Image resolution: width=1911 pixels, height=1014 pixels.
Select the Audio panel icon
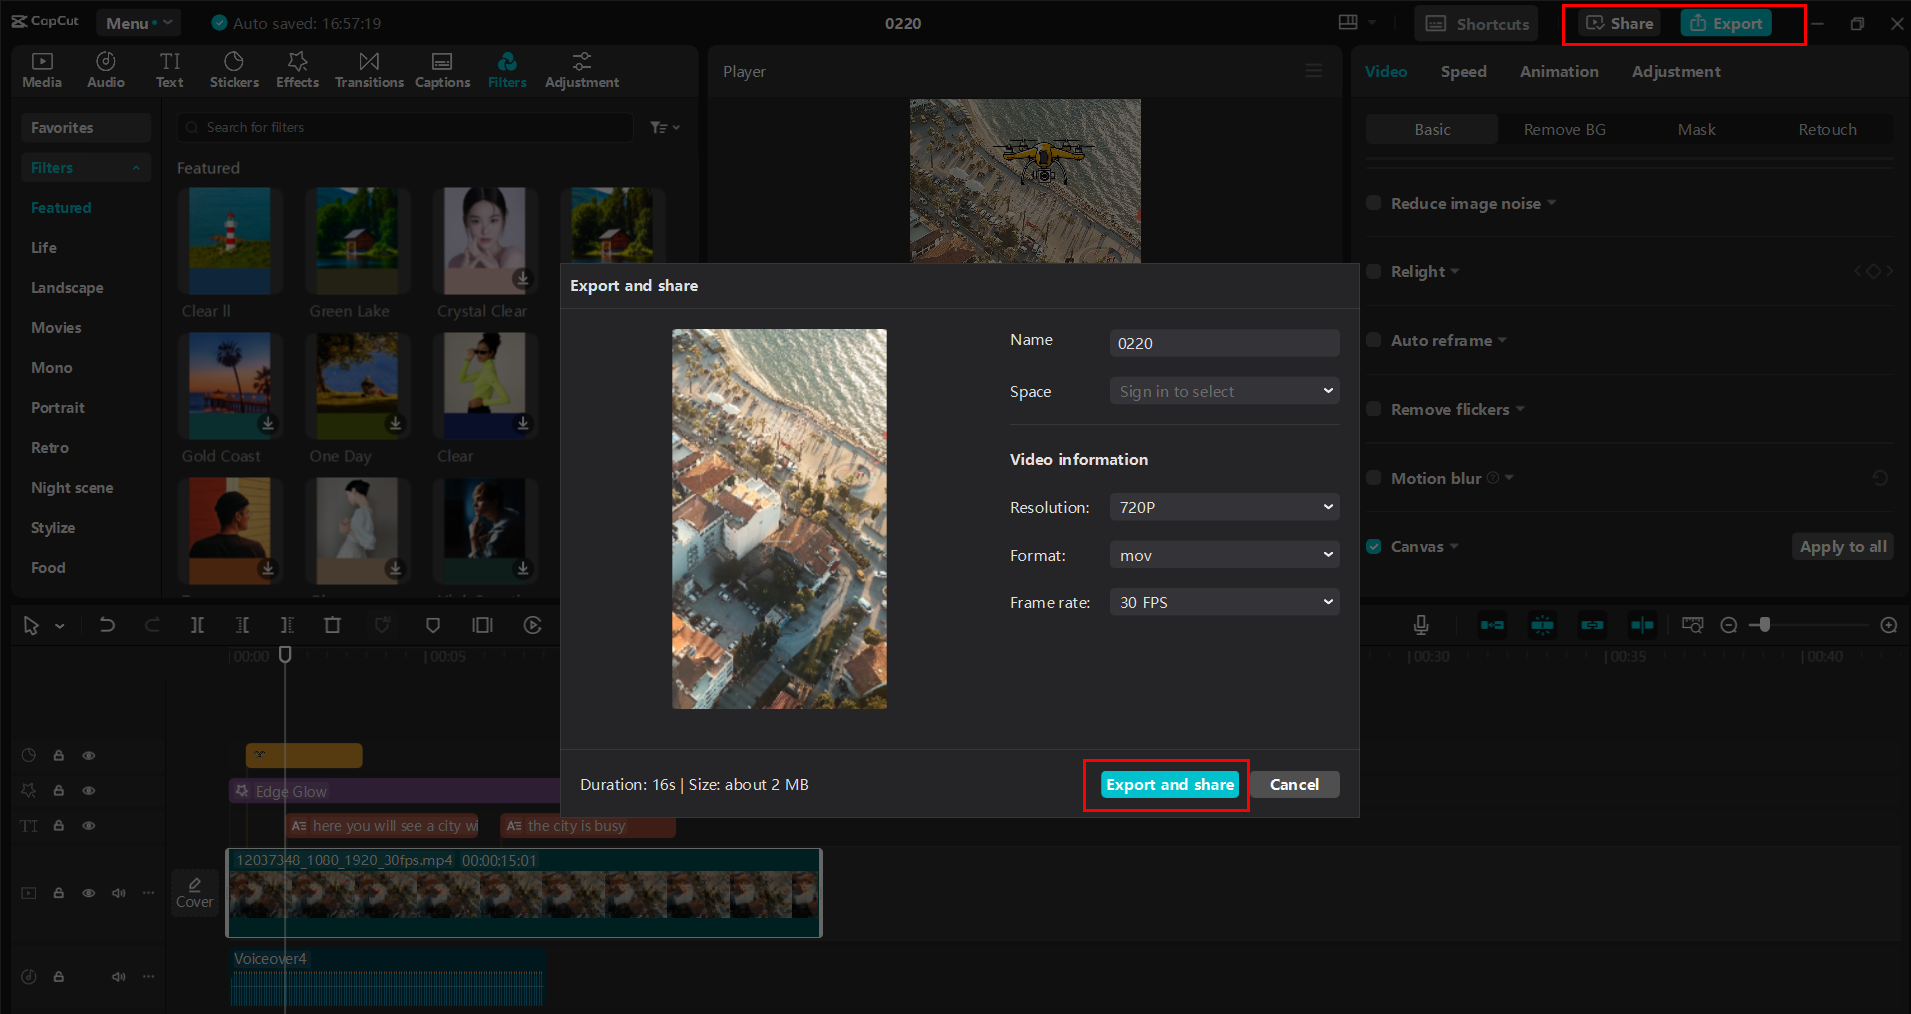pyautogui.click(x=105, y=69)
